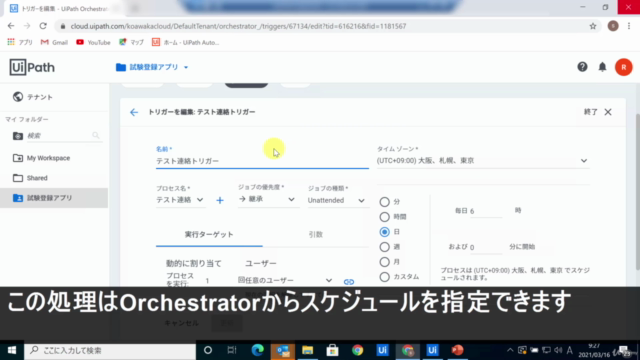Select the カスタム radio button
Screen dimensions: 640x360
[384, 277]
